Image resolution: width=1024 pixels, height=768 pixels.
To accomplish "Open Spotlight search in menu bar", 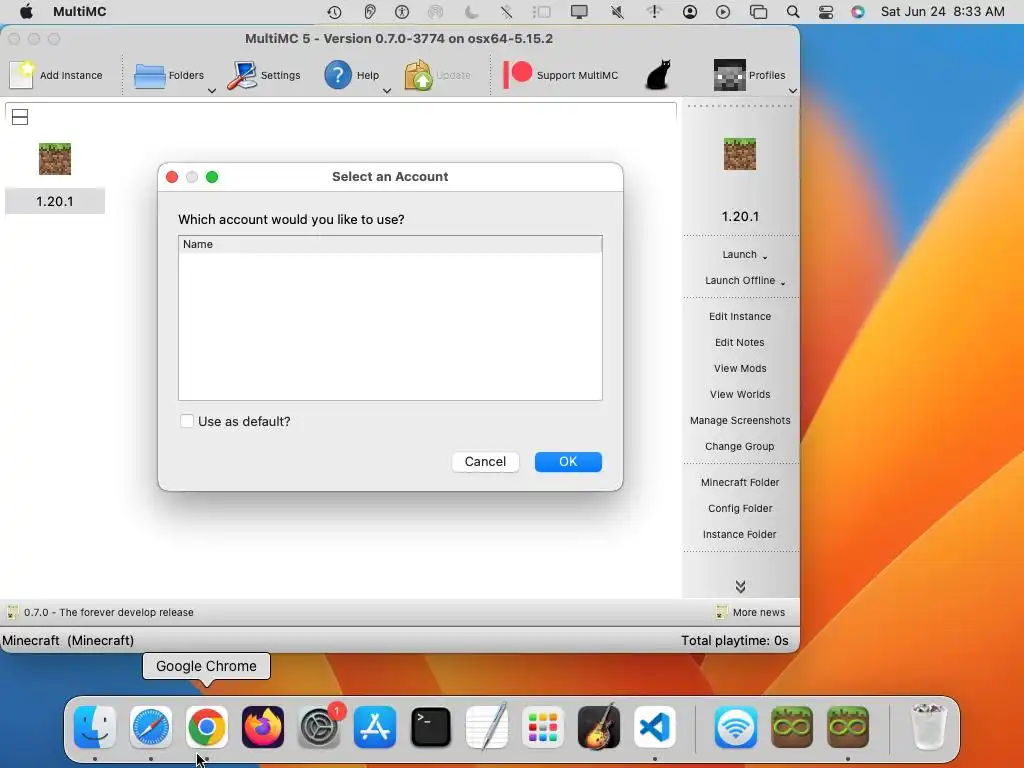I will [x=793, y=12].
